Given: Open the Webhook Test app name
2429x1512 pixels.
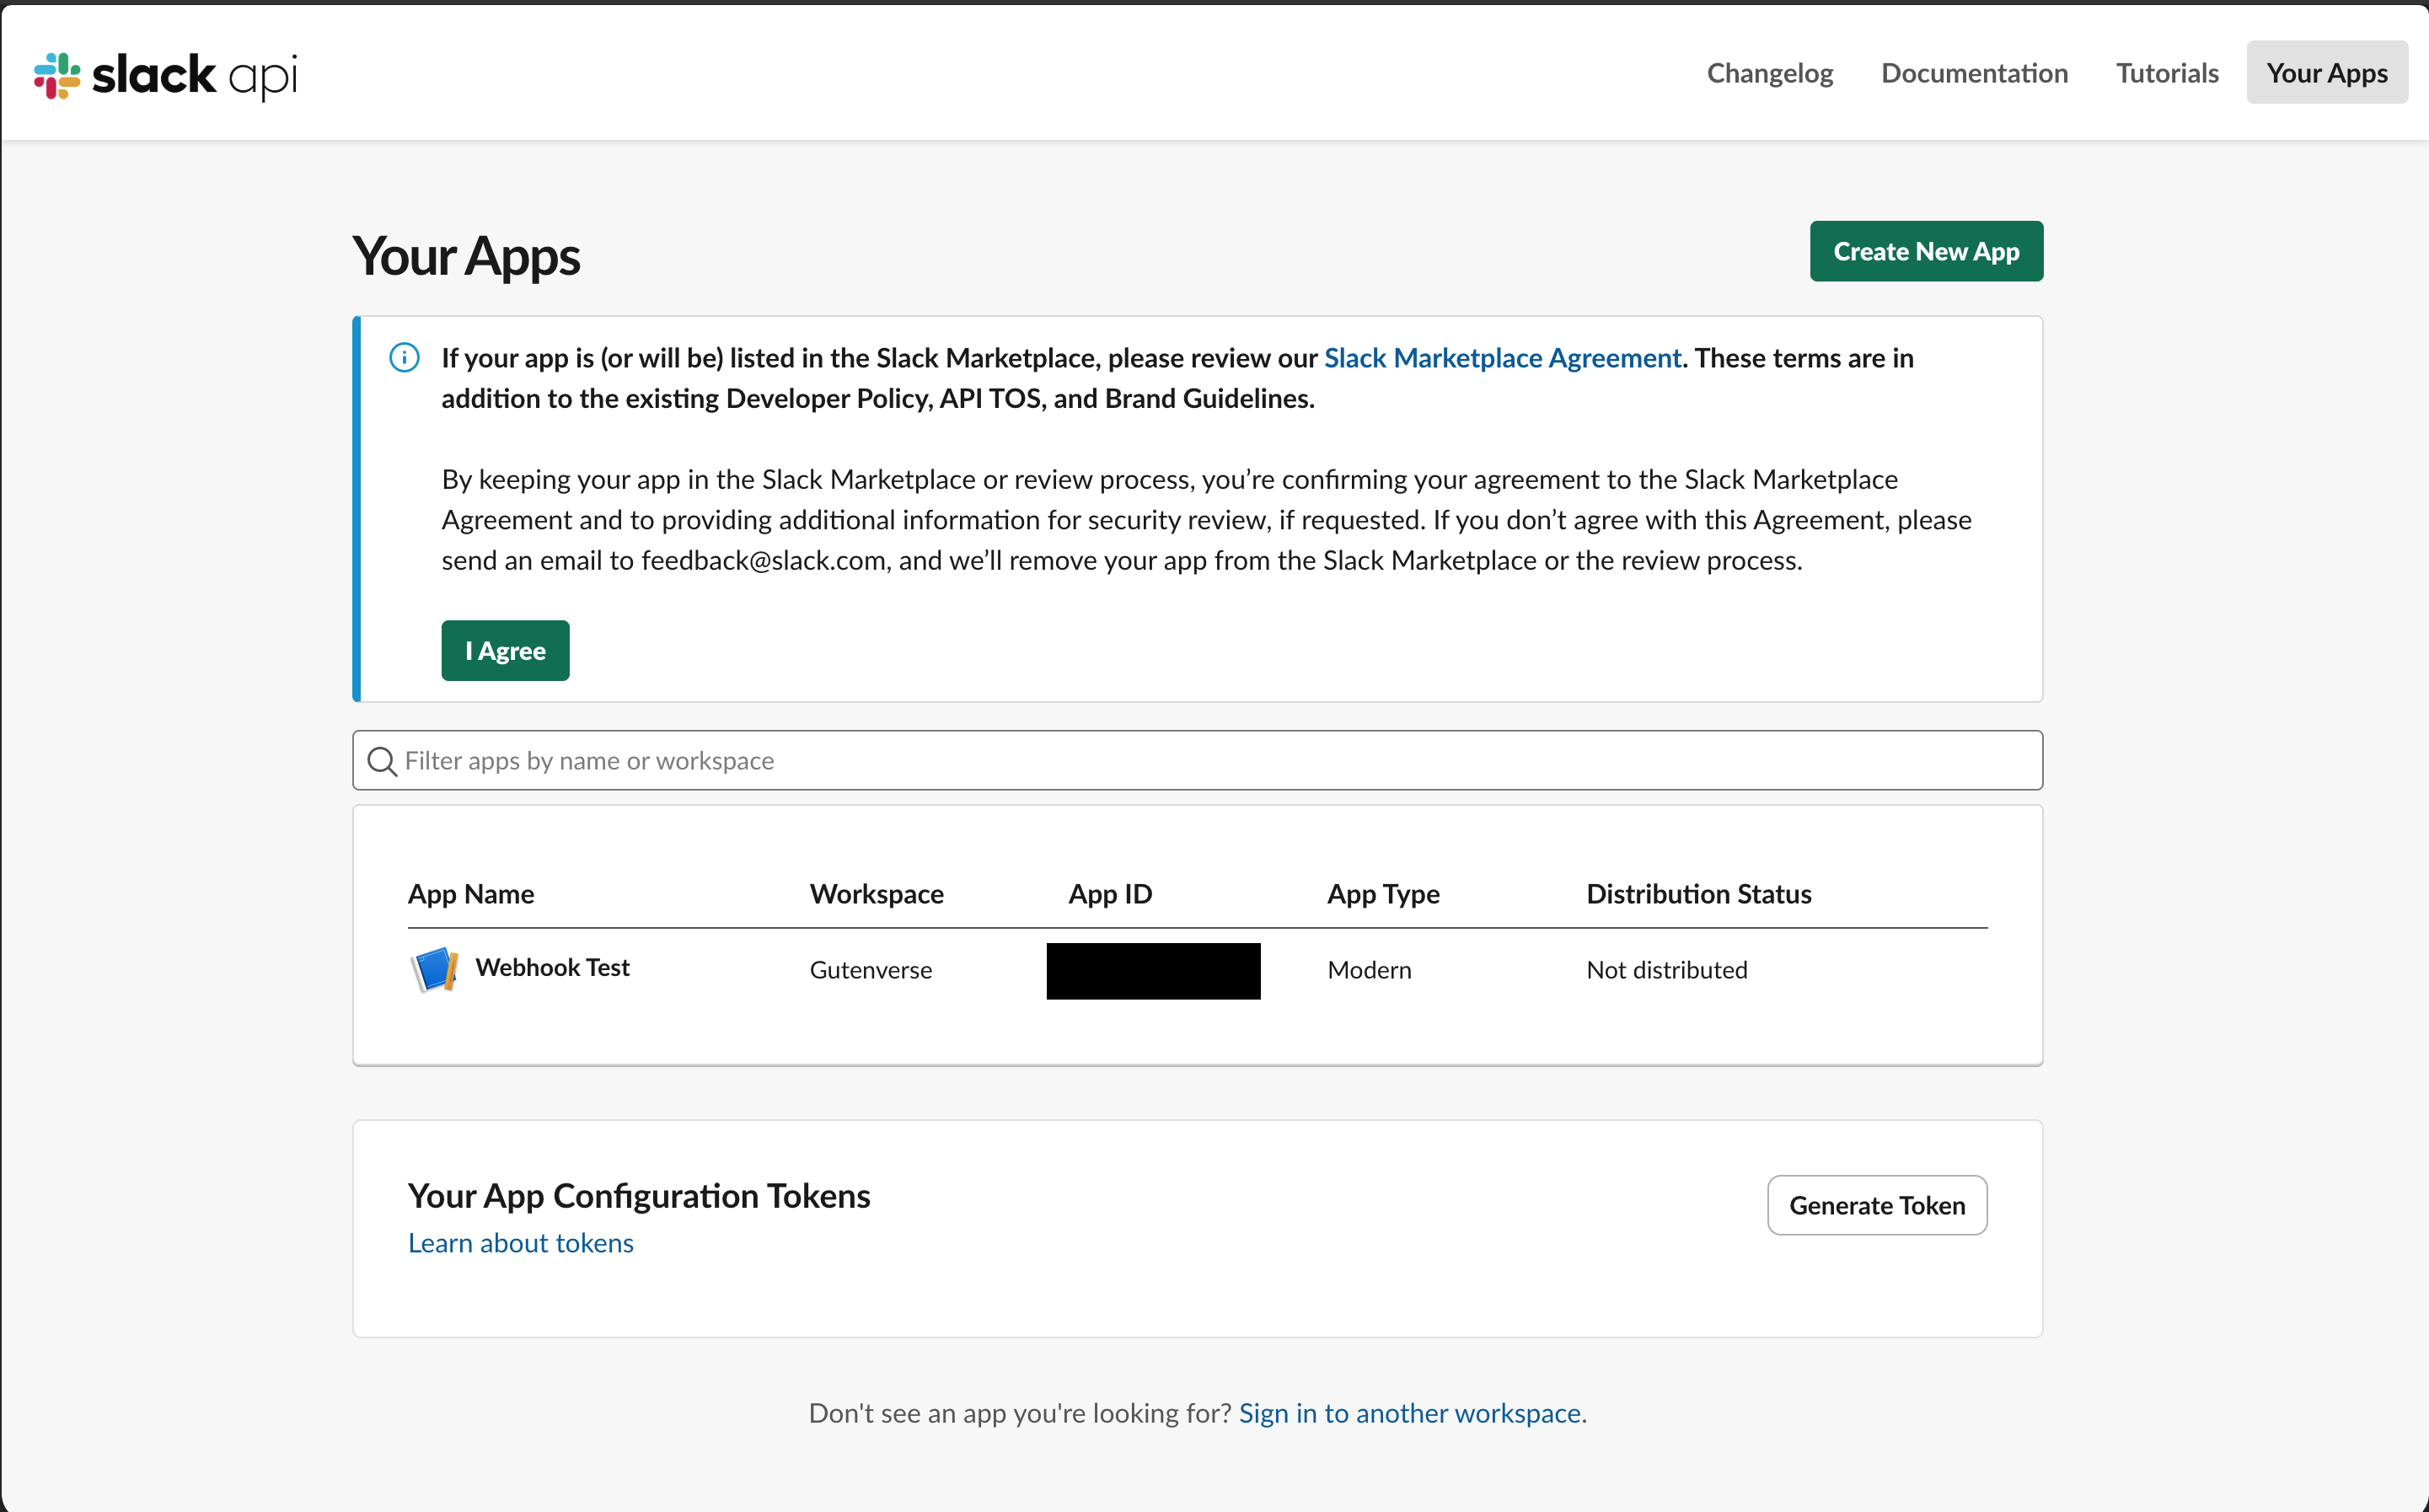Looking at the screenshot, I should coord(552,968).
